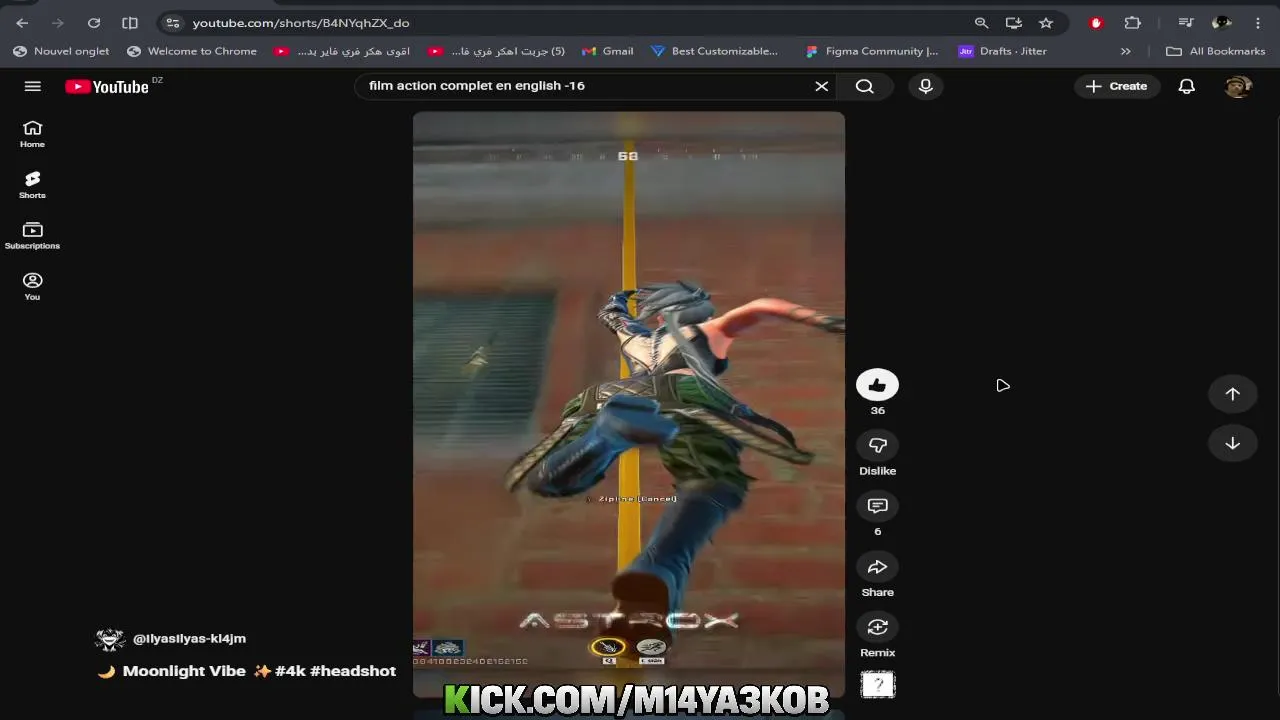This screenshot has height=720, width=1280.
Task: Open Subscriptions in the sidebar
Action: (x=32, y=236)
